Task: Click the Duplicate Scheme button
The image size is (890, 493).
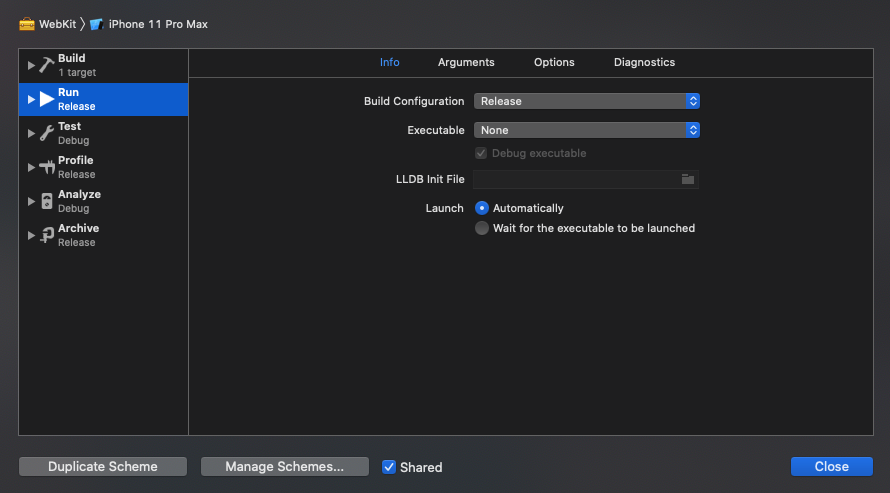Action: pyautogui.click(x=103, y=466)
